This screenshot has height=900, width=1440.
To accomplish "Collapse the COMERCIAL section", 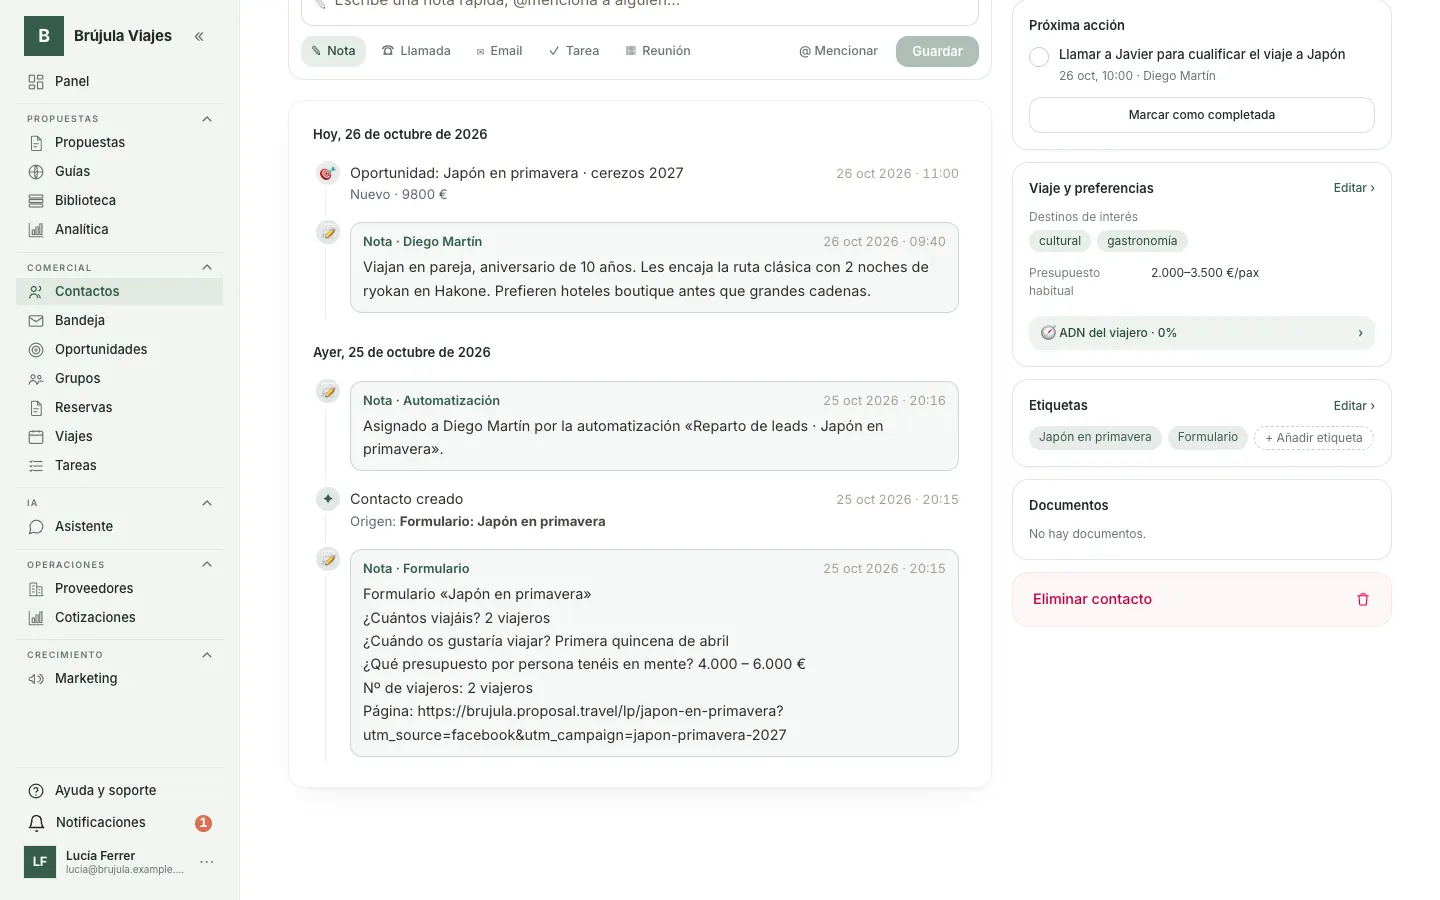I will coord(207,267).
